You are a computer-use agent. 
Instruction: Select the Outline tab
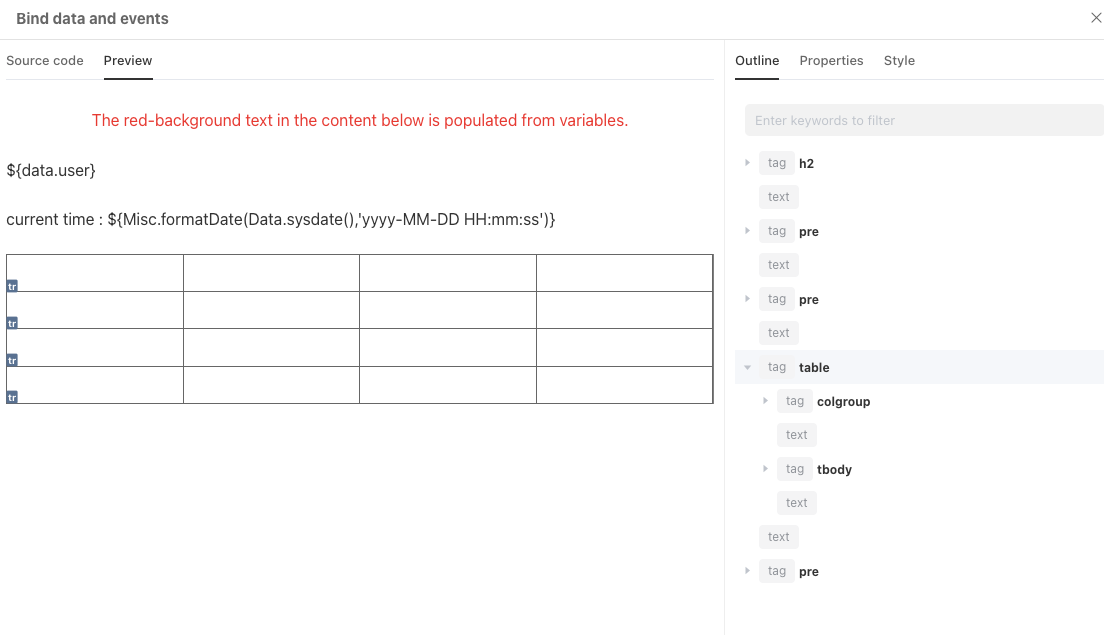coord(757,61)
